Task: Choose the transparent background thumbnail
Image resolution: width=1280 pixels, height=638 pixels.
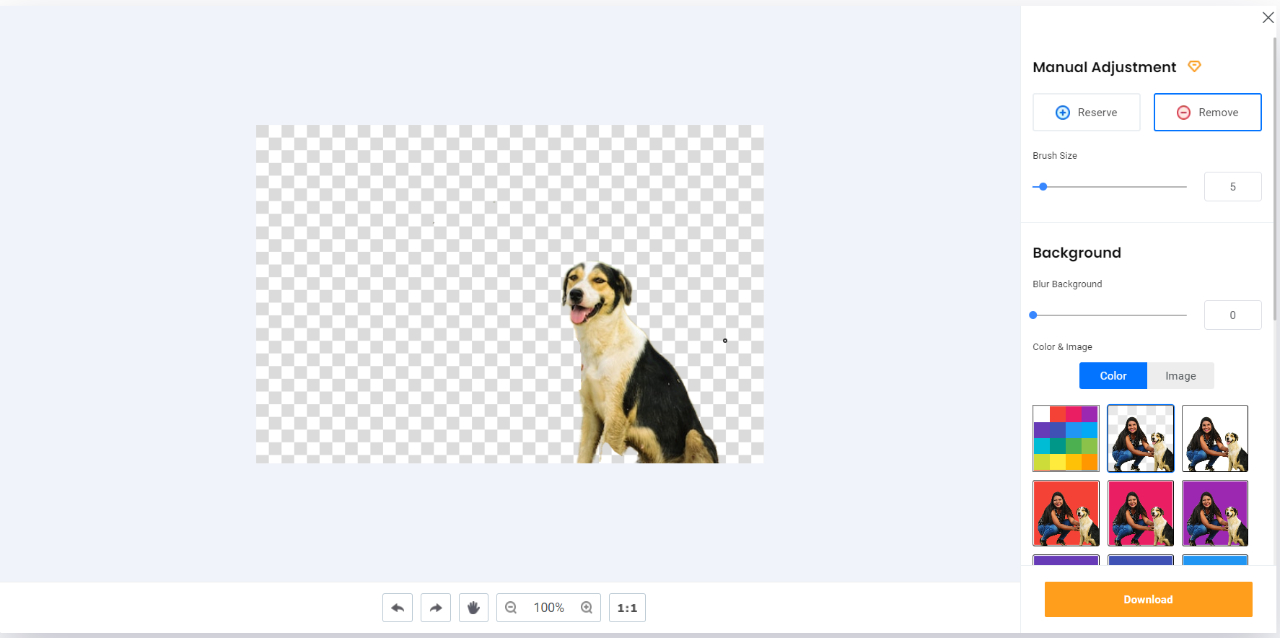Action: point(1141,438)
